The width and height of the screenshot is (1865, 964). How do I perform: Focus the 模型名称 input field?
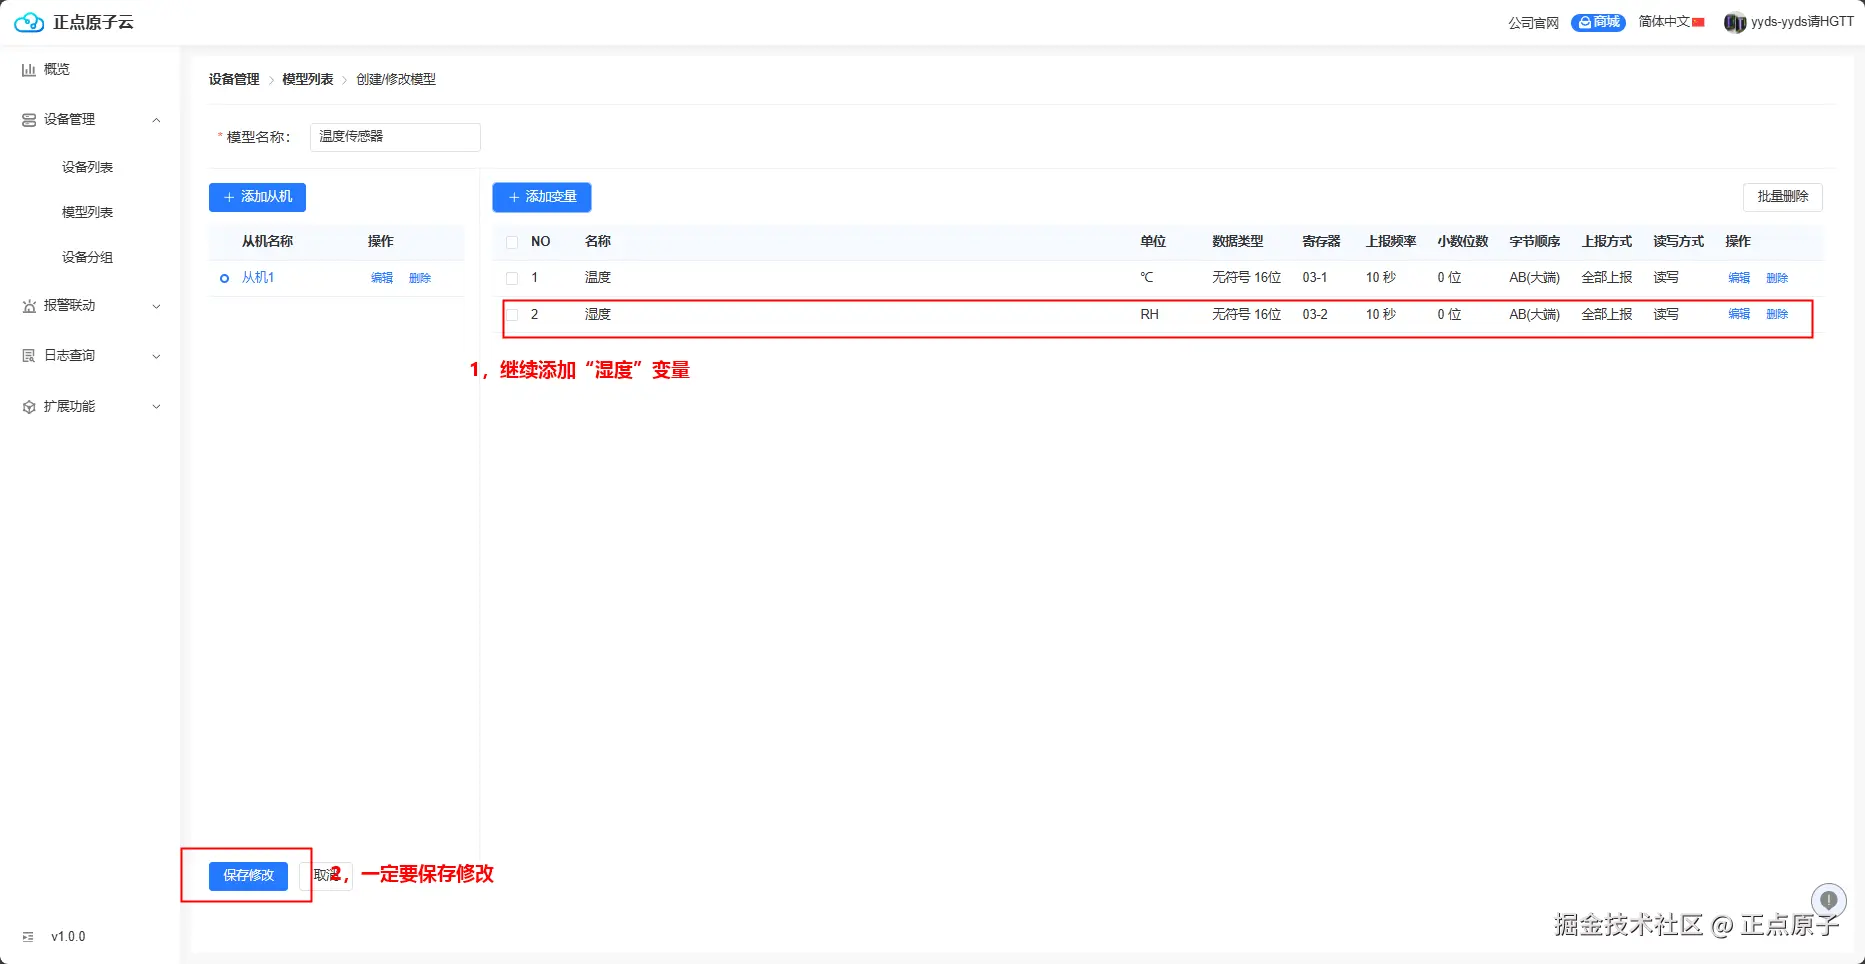point(395,137)
